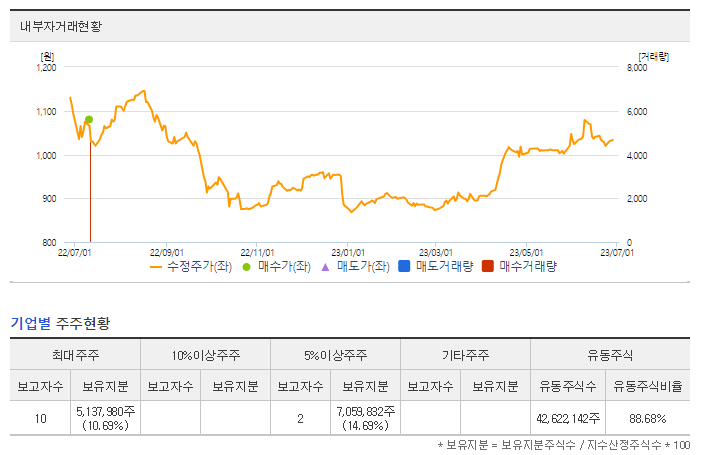Toggle the purple 매도가(좌) triangle legend
This screenshot has height=455, width=701.
click(x=325, y=267)
